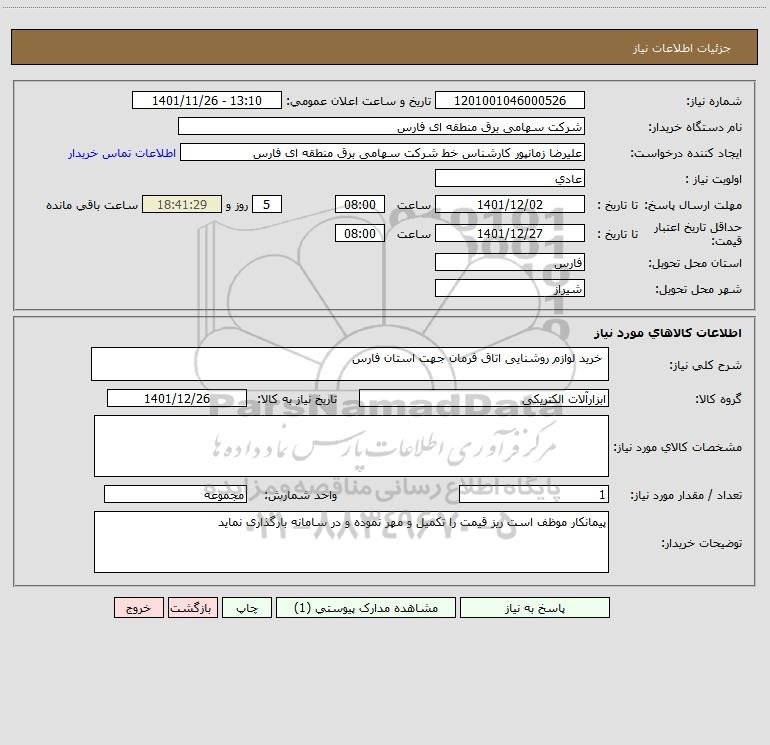This screenshot has width=770, height=745.
Task: Select the public announcement date field 1401/11/26 - 13:10
Action: [207, 100]
